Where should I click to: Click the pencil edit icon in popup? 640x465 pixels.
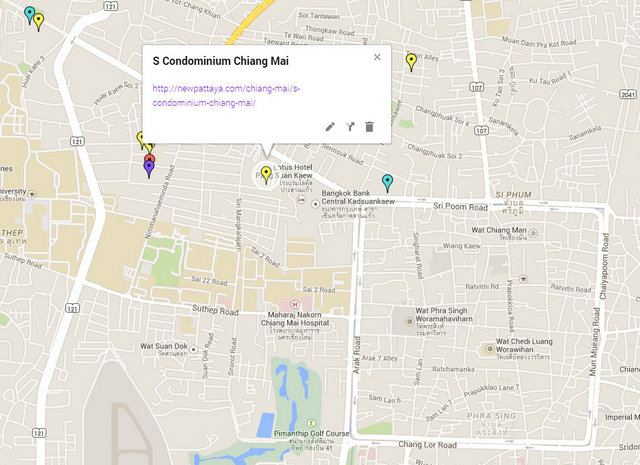coord(330,127)
